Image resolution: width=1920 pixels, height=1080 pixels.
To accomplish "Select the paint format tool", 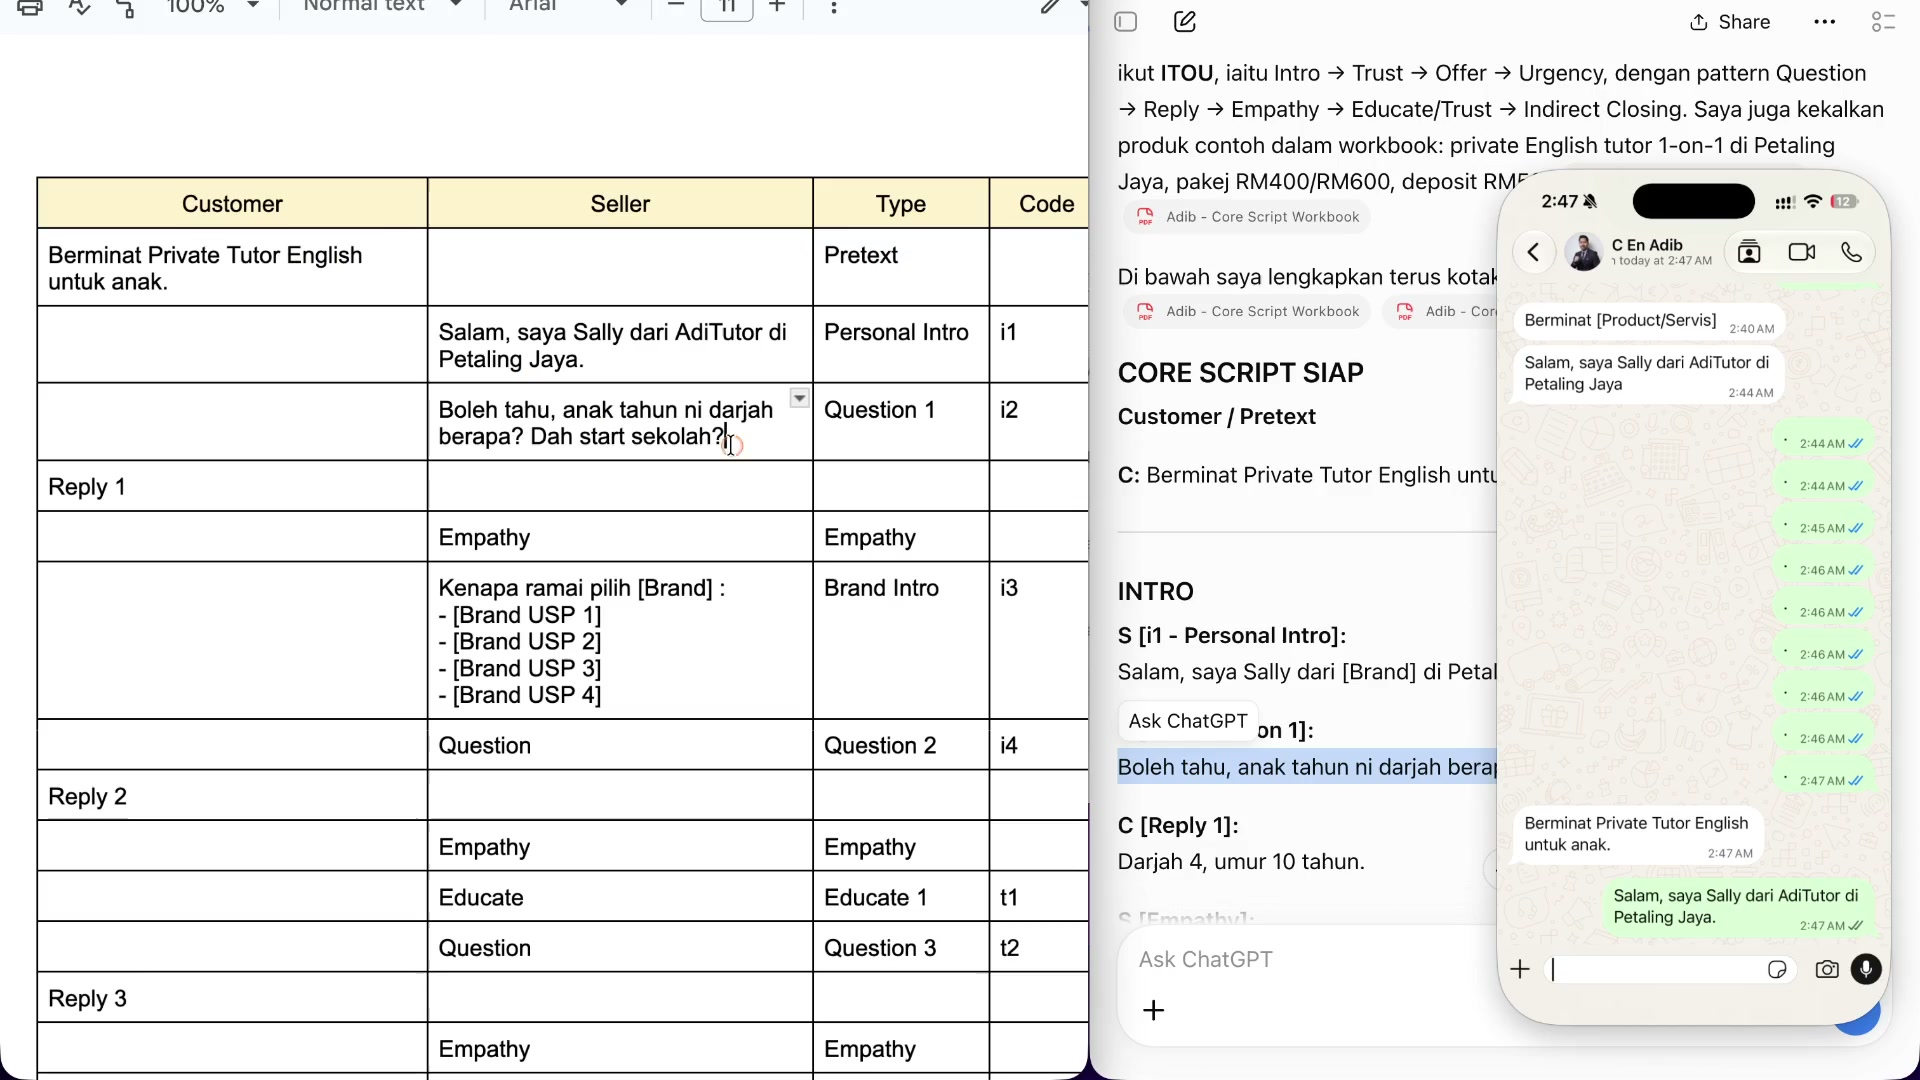I will pos(126,7).
